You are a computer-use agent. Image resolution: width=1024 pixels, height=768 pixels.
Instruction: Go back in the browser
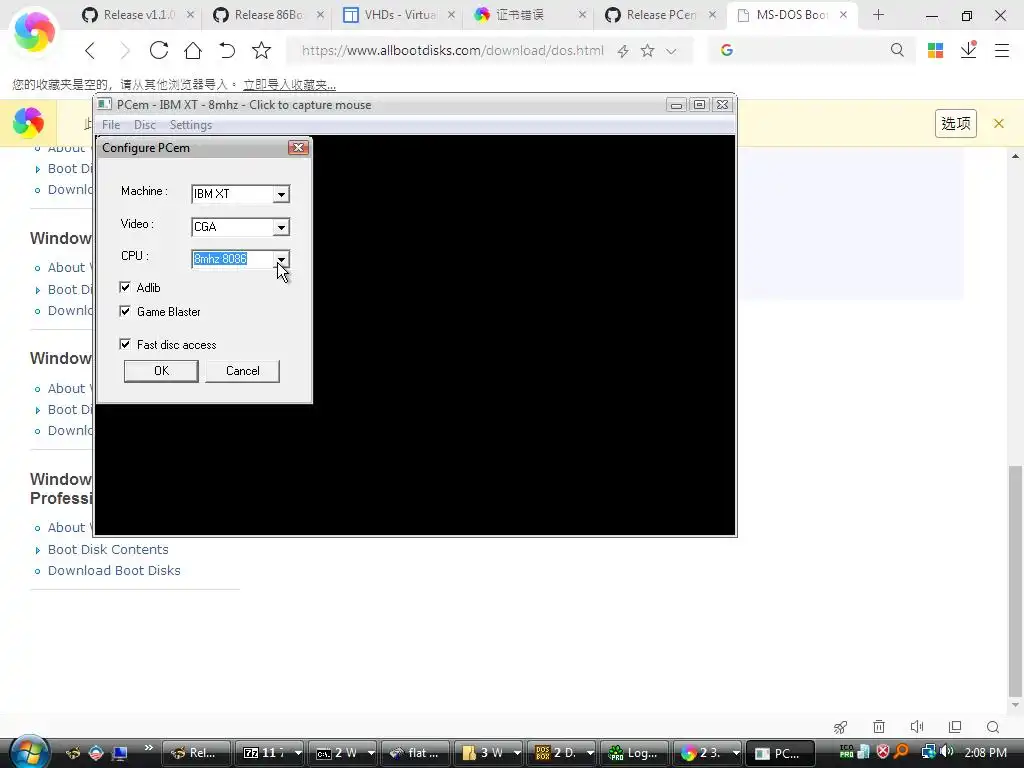[x=91, y=50]
